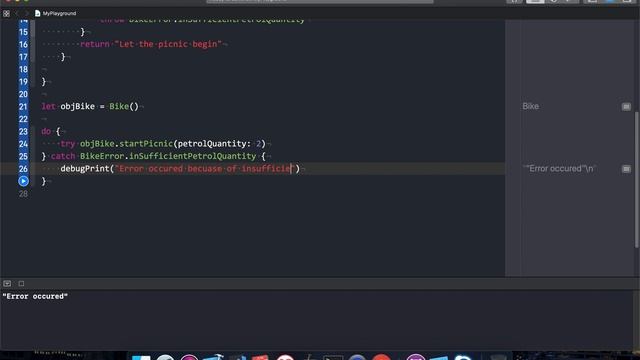
Task: Click the stop square button in debug bar
Action: (21, 283)
